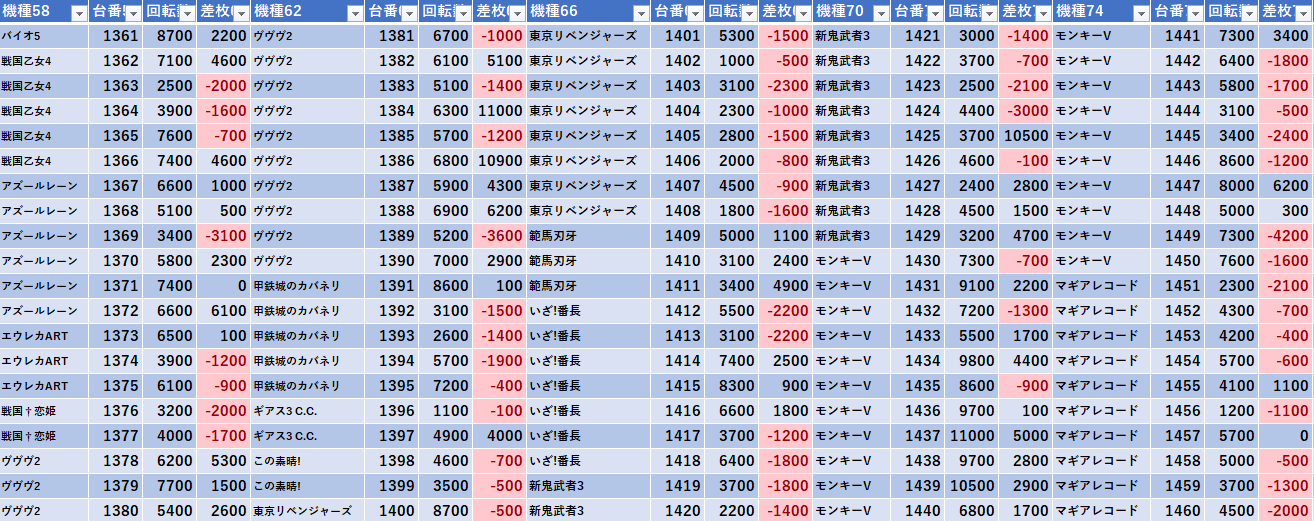Screen dimensions: 1314x521
Task: Open the 機種74 column filter dropdown
Action: [x=1139, y=13]
